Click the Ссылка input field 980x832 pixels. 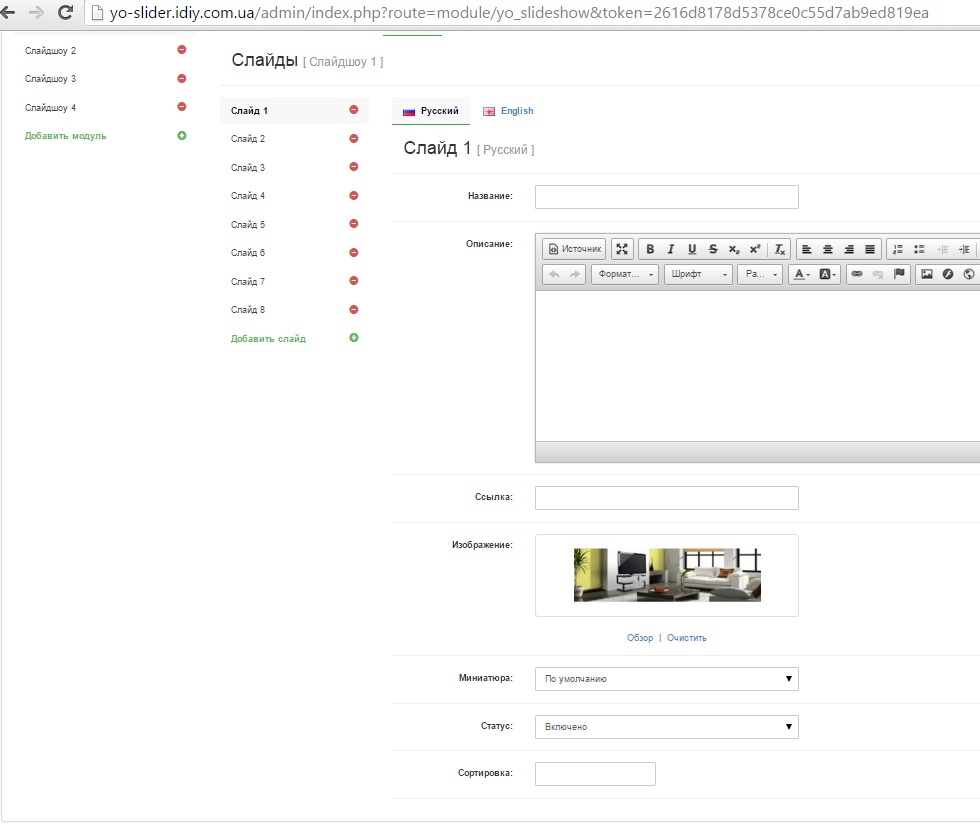click(667, 498)
